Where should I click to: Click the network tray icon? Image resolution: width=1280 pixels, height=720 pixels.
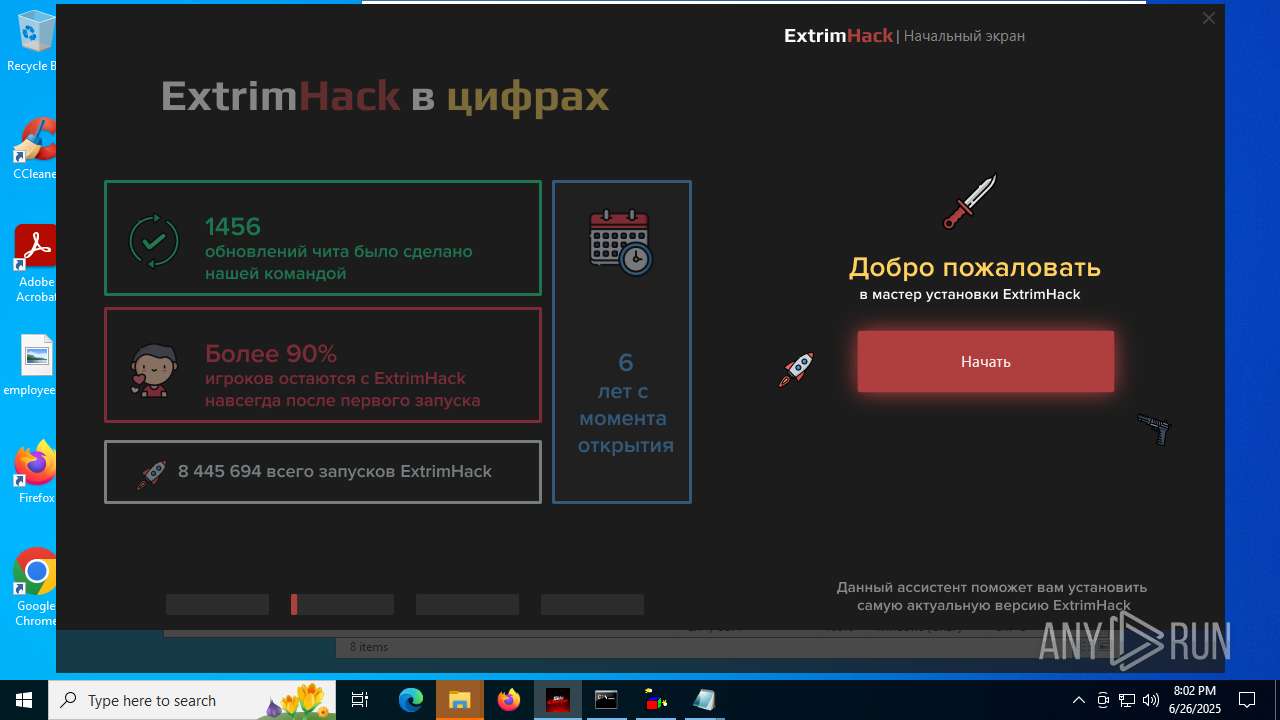(1127, 700)
